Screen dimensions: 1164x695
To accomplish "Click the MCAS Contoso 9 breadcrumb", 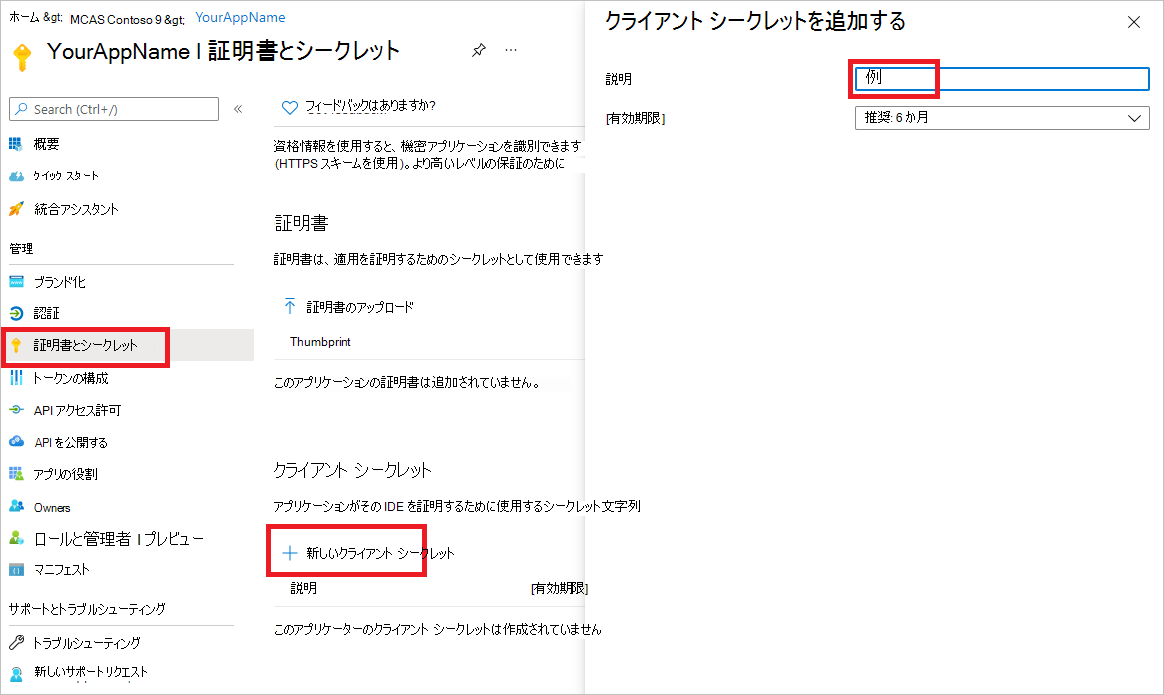I will pos(116,19).
